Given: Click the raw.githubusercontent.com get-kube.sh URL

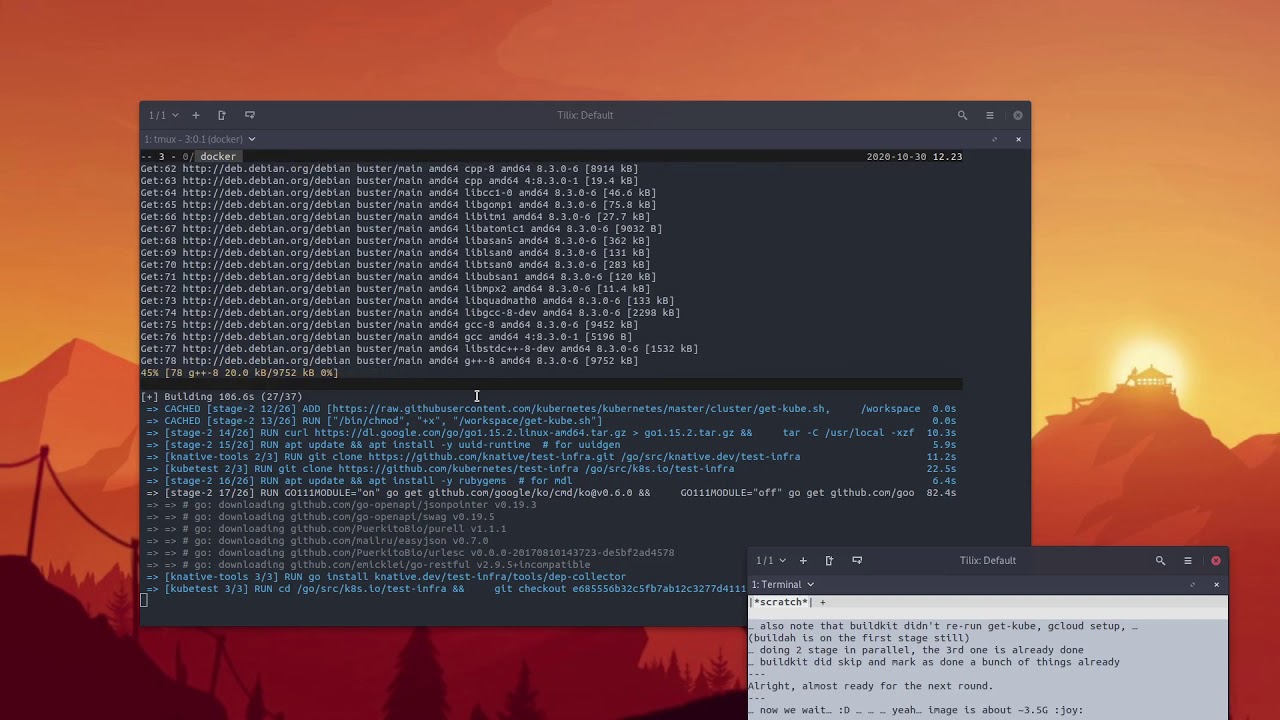Looking at the screenshot, I should coord(580,409).
